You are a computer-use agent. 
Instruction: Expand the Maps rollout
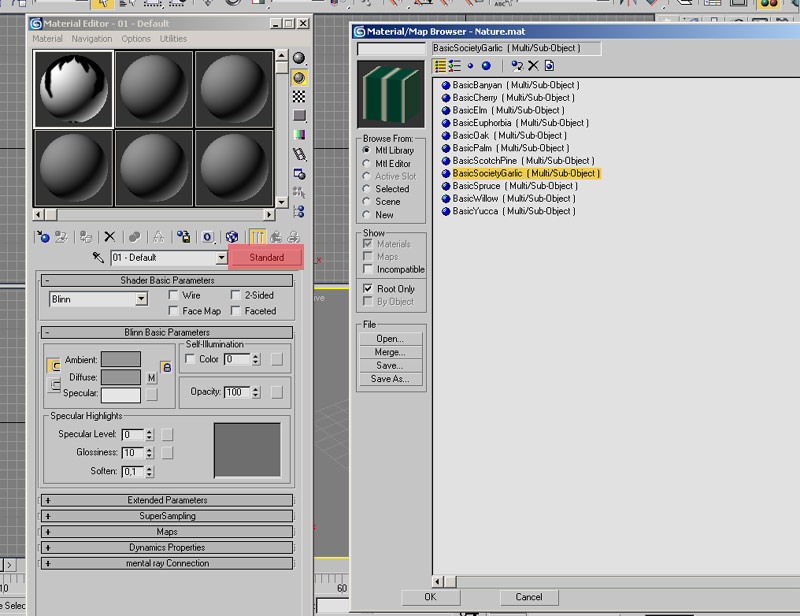pyautogui.click(x=167, y=532)
